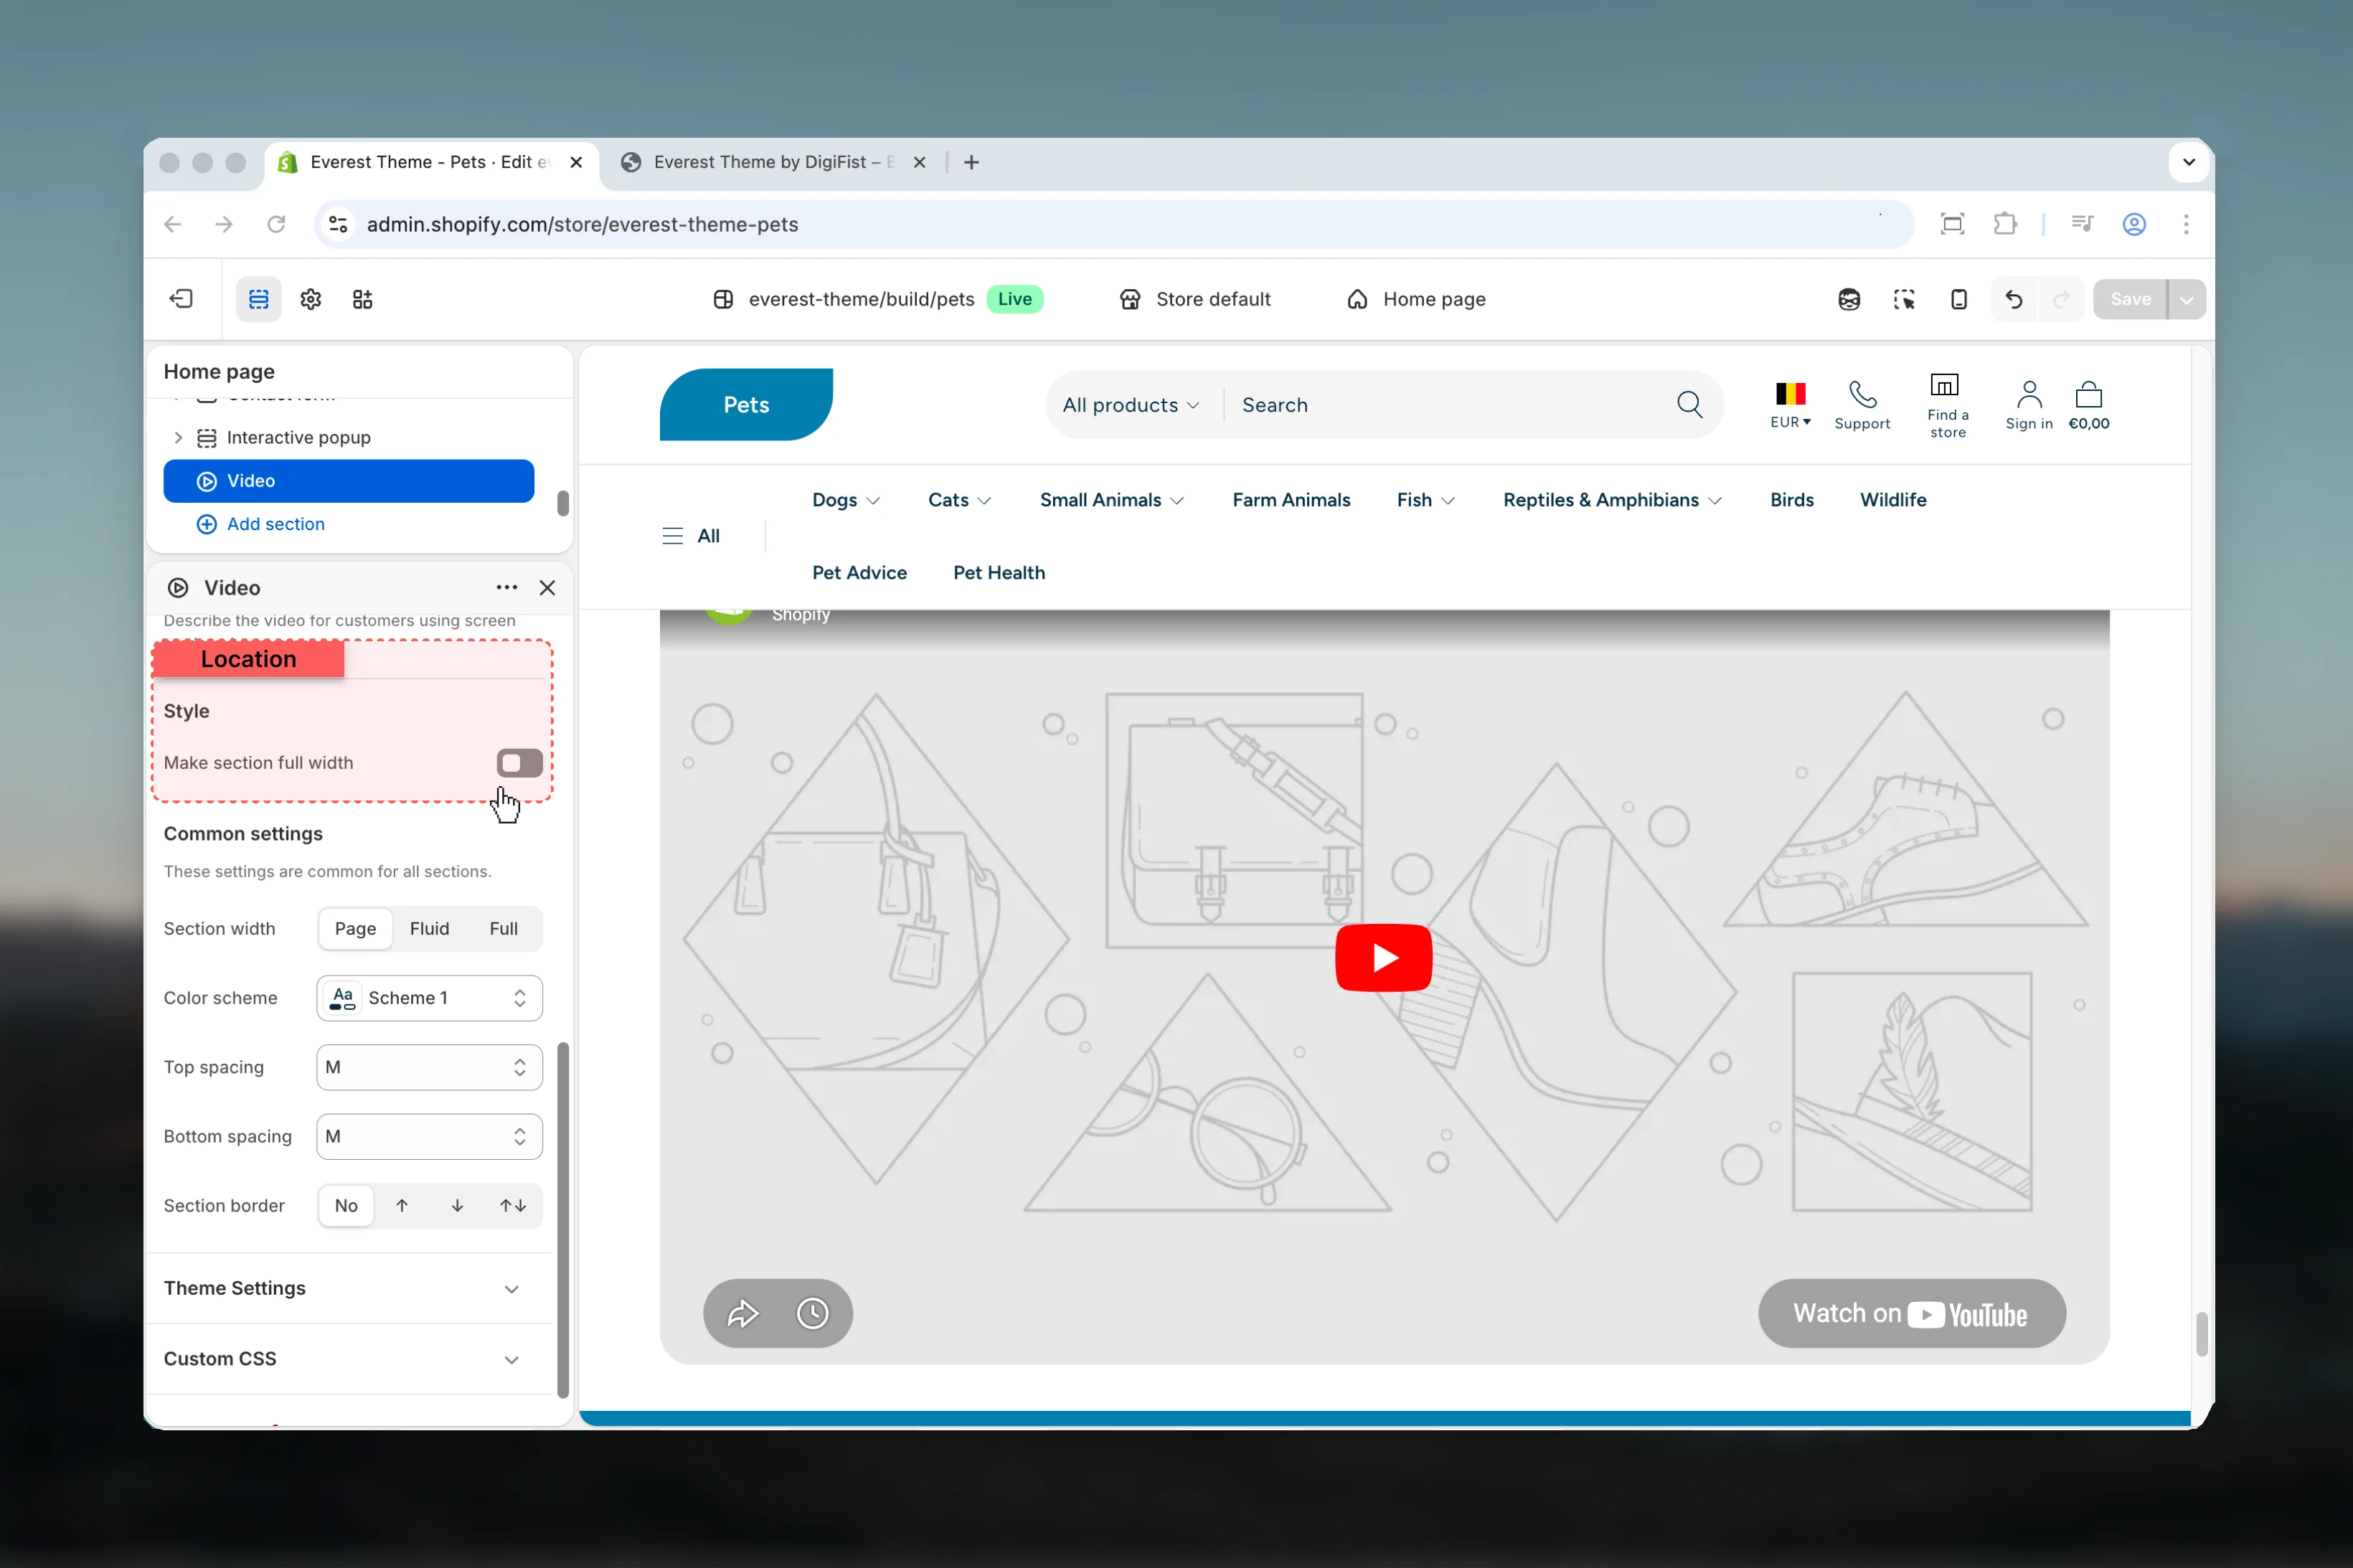
Task: Click the storefront Search field
Action: [1450, 405]
